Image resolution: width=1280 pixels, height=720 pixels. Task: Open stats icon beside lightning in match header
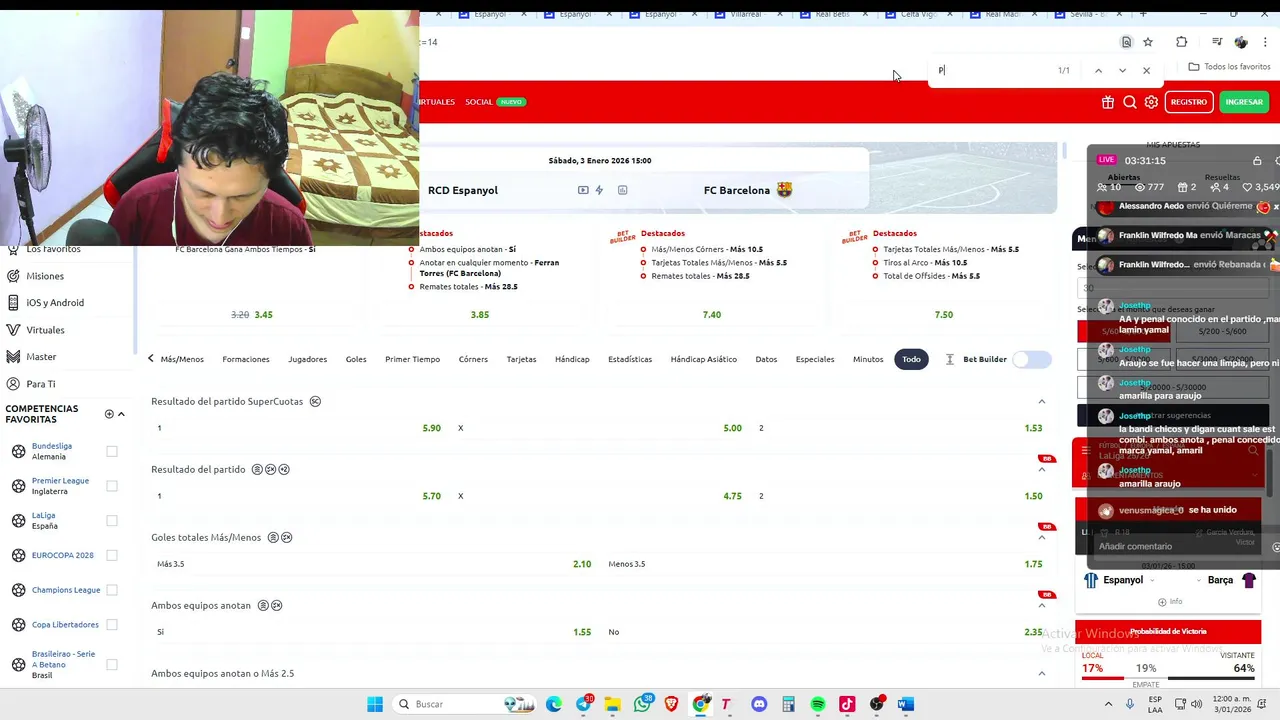(x=622, y=190)
